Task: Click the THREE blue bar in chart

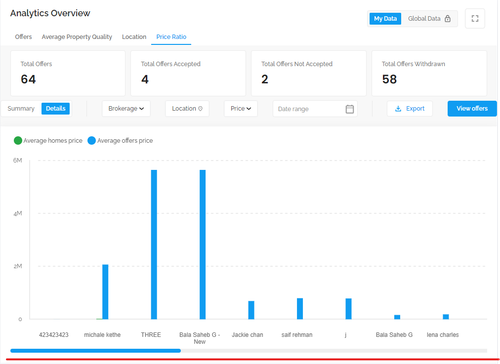Action: [x=154, y=245]
